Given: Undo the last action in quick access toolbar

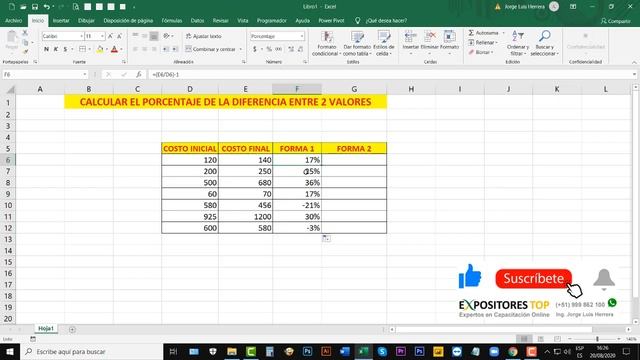Looking at the screenshot, I should tap(47, 7).
